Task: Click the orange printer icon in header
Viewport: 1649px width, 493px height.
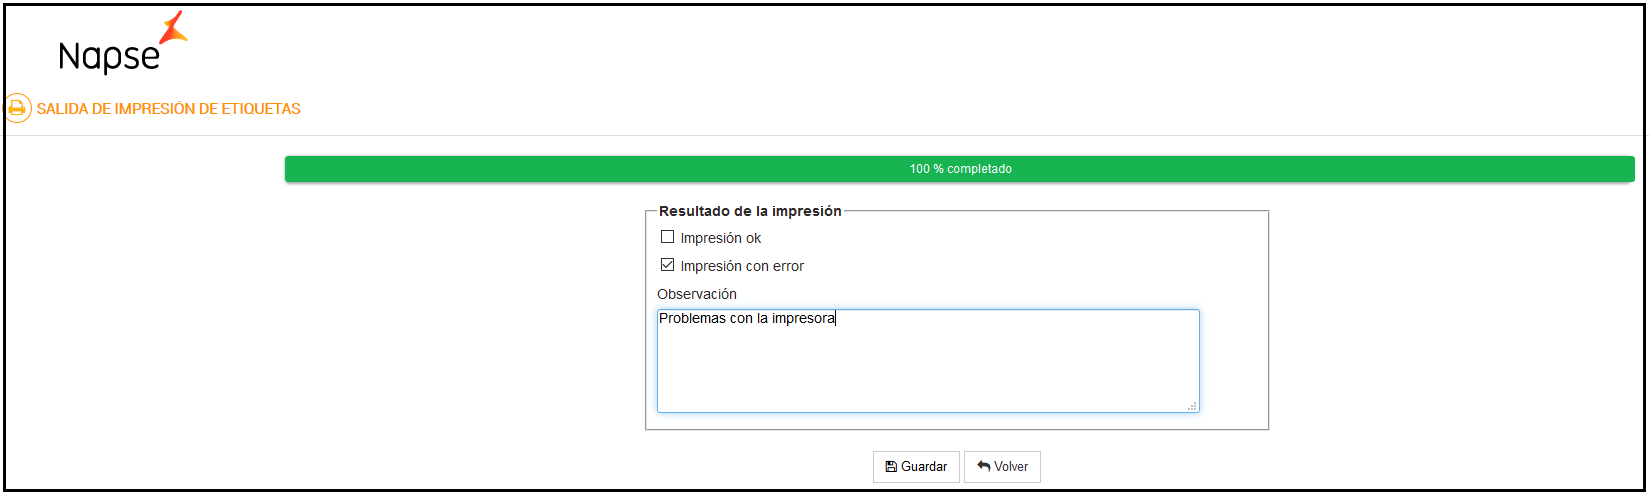Action: pyautogui.click(x=17, y=108)
